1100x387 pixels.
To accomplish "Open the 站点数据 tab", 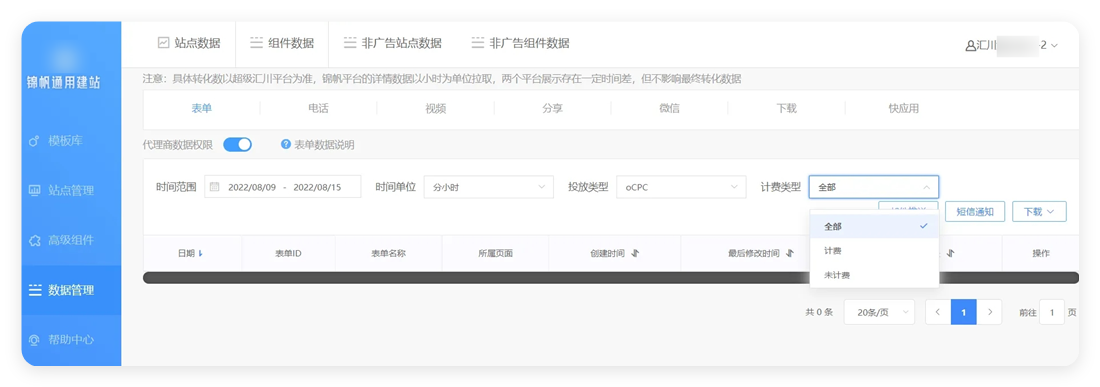I will [x=189, y=43].
